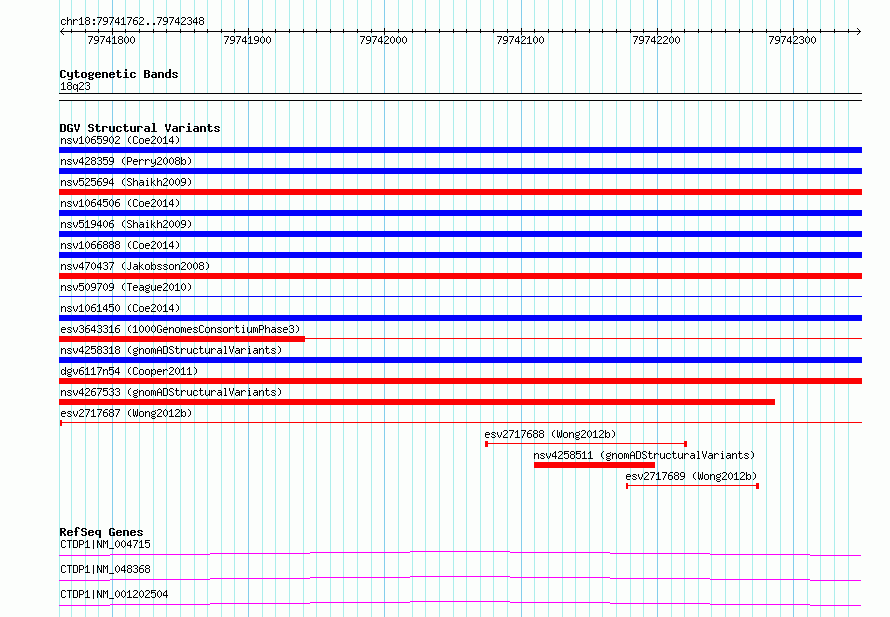This screenshot has width=890, height=617.
Task: Click esv3643316 (1000GenomesConsortiumPhase3) label
Action: 180,329
